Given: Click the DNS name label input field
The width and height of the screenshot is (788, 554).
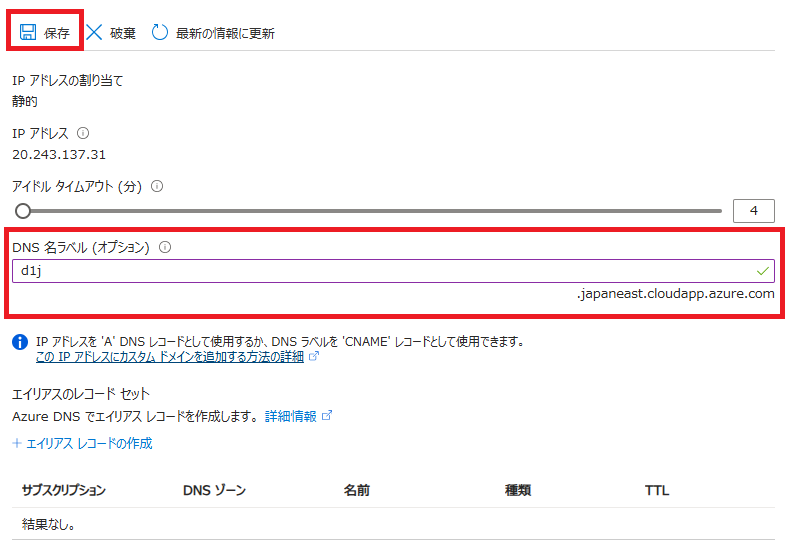Looking at the screenshot, I should [393, 271].
